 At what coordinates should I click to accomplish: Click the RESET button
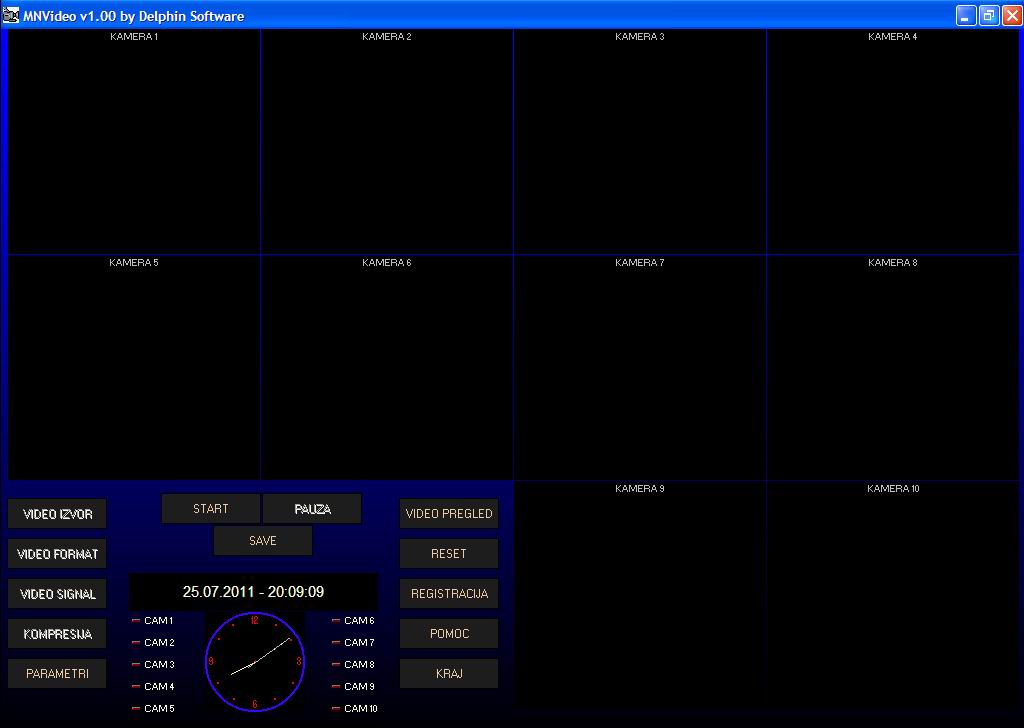tap(449, 554)
